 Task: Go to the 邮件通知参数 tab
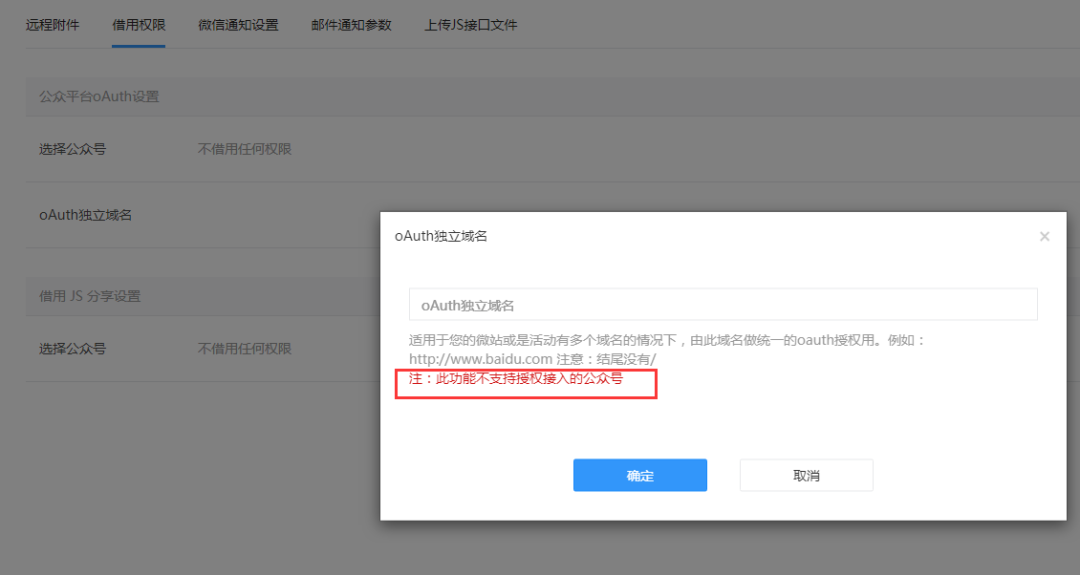point(351,25)
